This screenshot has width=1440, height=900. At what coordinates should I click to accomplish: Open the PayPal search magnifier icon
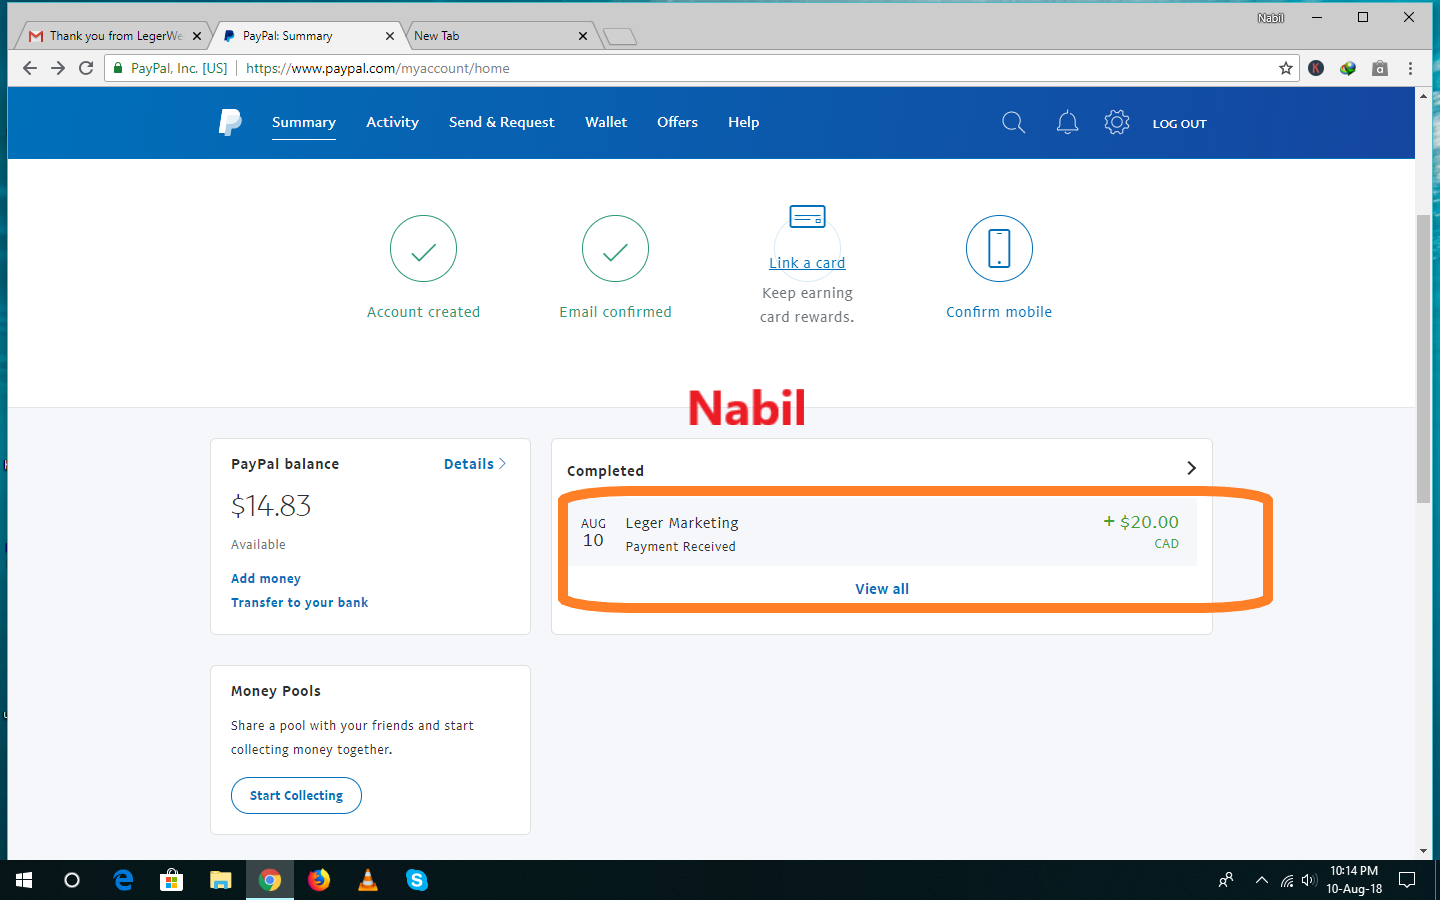click(1013, 122)
